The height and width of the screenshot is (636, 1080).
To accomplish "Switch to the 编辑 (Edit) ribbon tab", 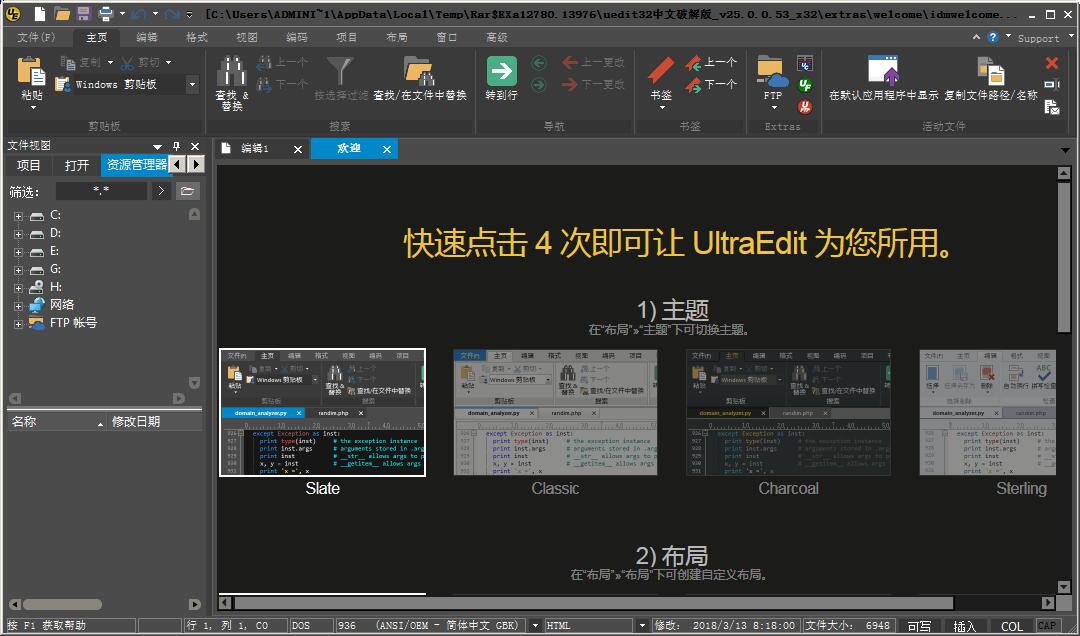I will coord(147,37).
